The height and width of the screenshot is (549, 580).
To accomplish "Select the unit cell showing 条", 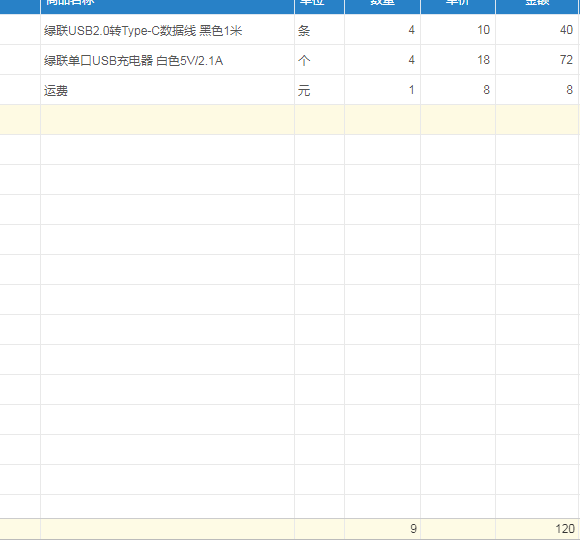I will (x=320, y=30).
